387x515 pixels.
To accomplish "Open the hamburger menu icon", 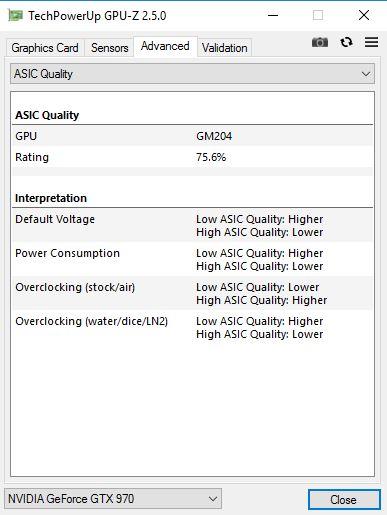I will (x=371, y=42).
